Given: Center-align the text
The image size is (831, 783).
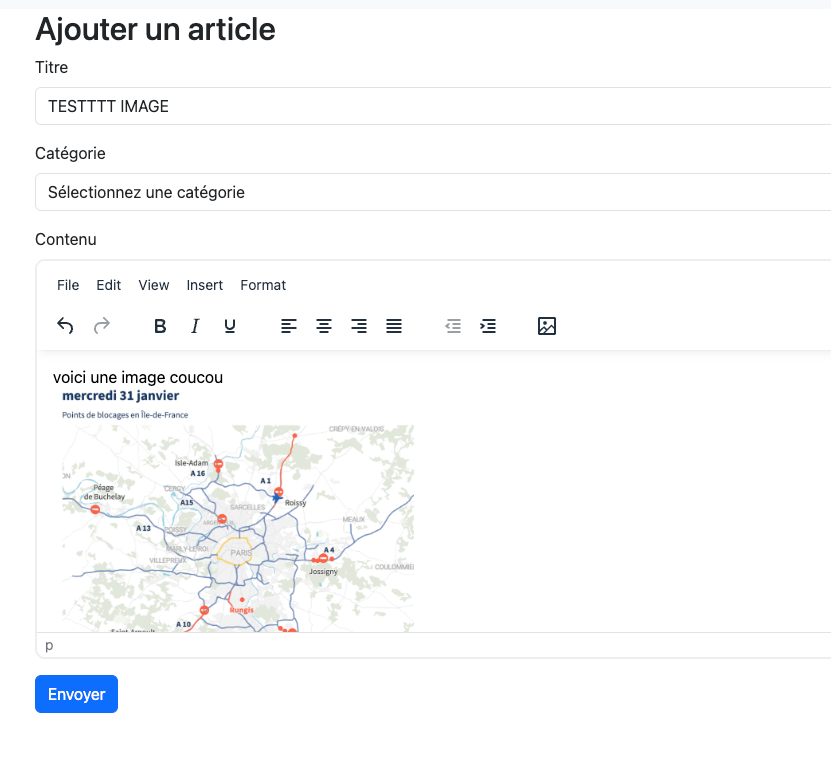Looking at the screenshot, I should point(324,325).
